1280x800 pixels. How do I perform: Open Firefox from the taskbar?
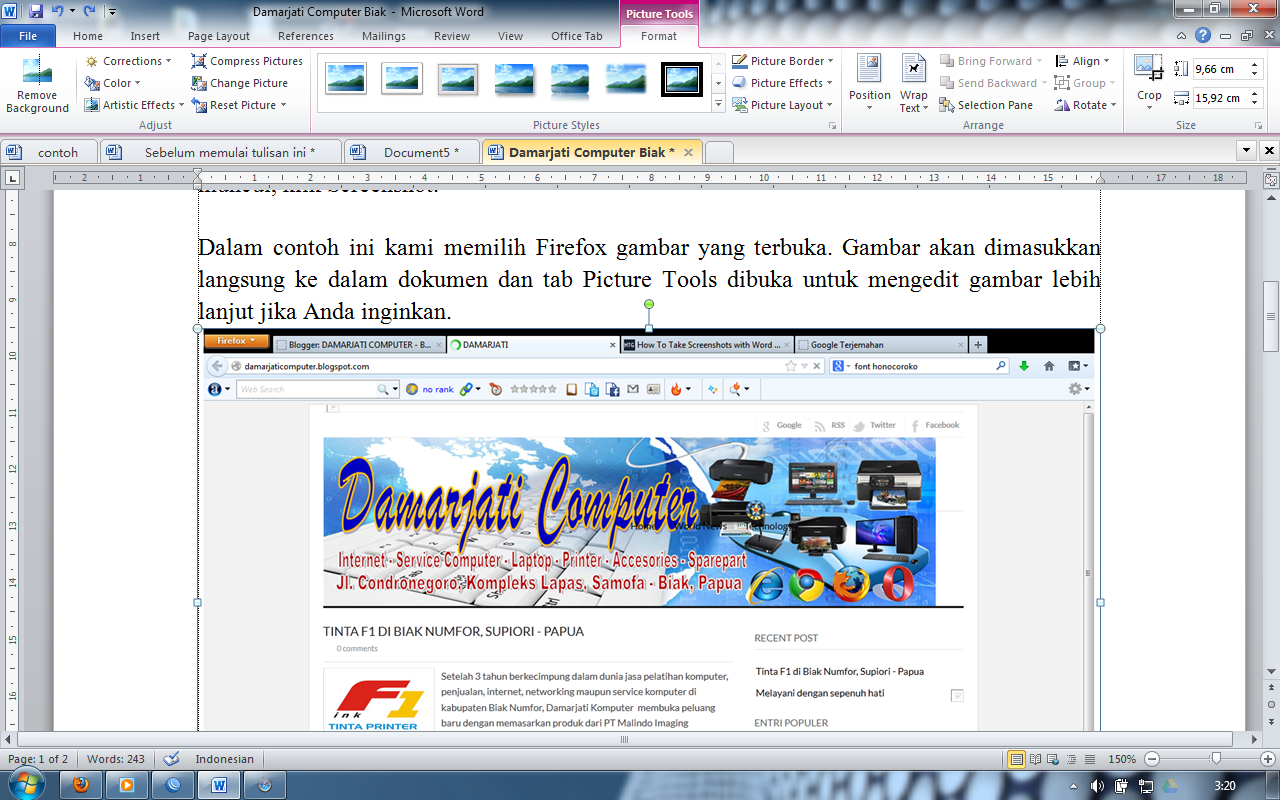tap(81, 785)
